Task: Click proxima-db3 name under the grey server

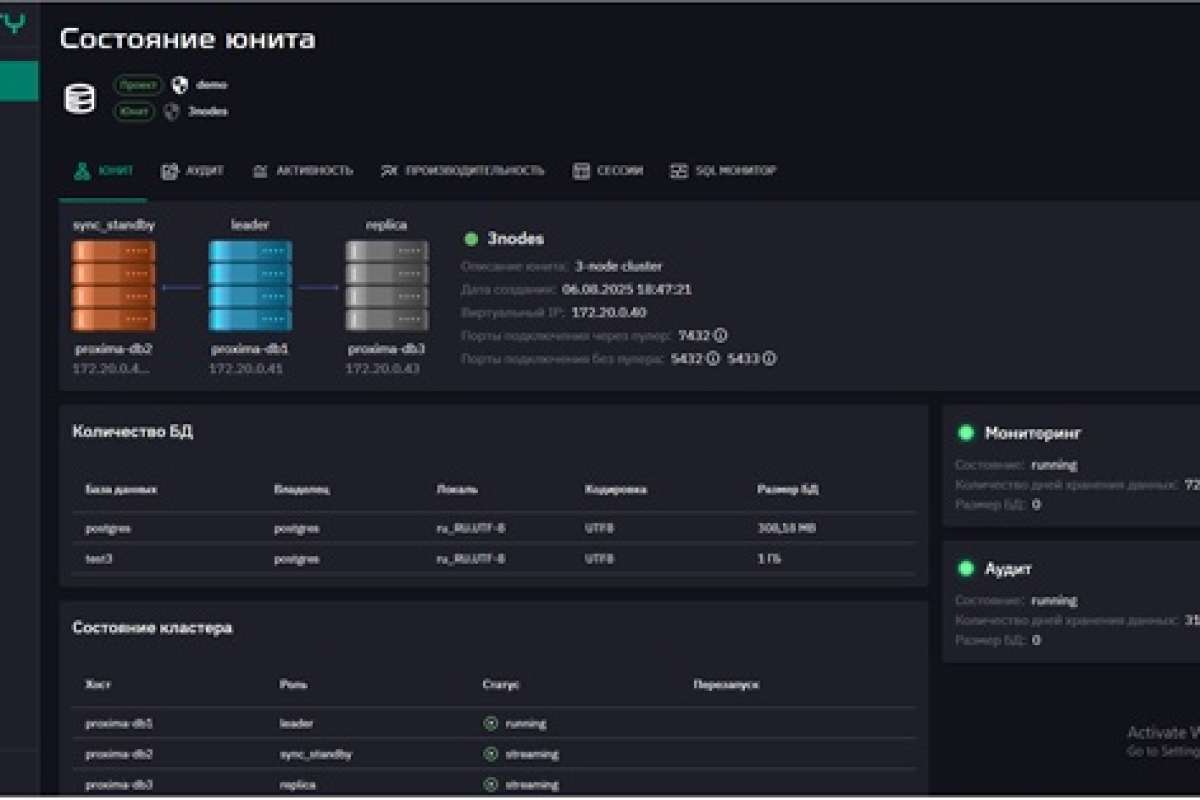Action: [x=387, y=350]
